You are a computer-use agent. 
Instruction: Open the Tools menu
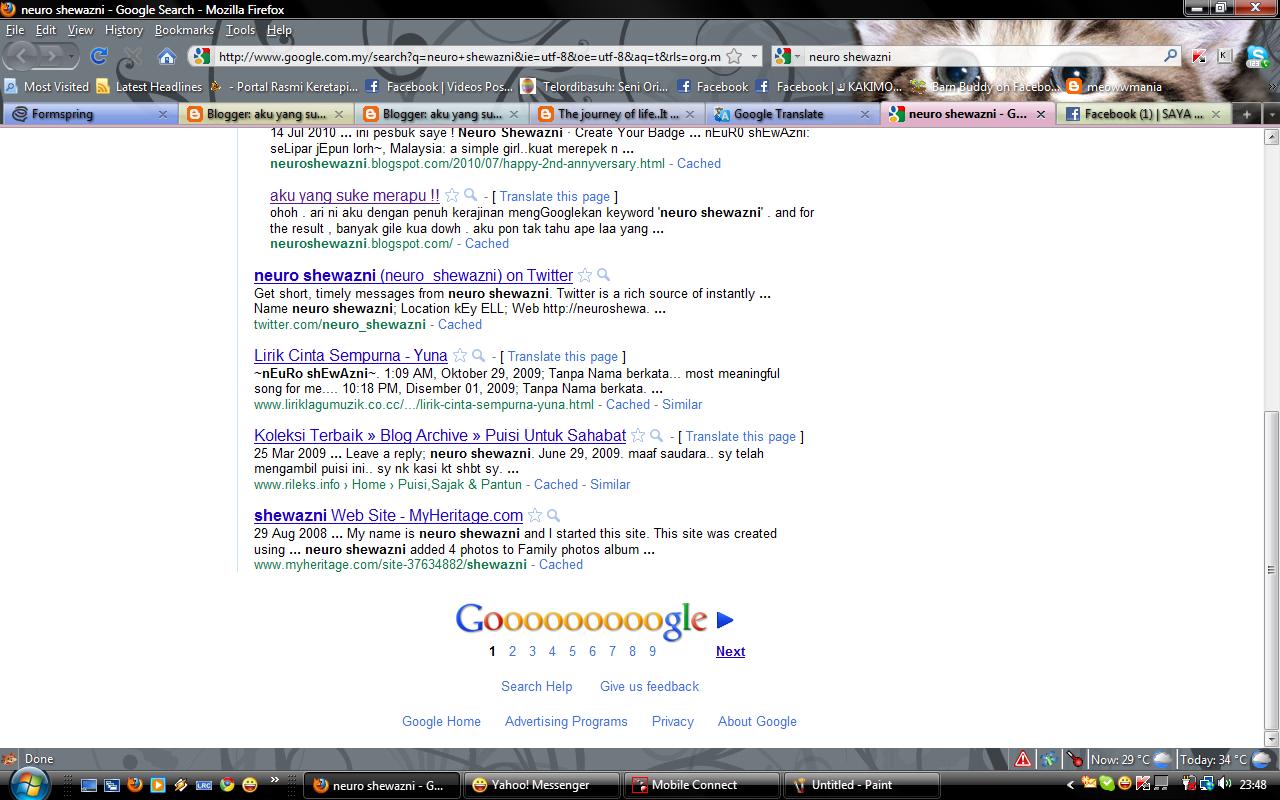click(240, 30)
